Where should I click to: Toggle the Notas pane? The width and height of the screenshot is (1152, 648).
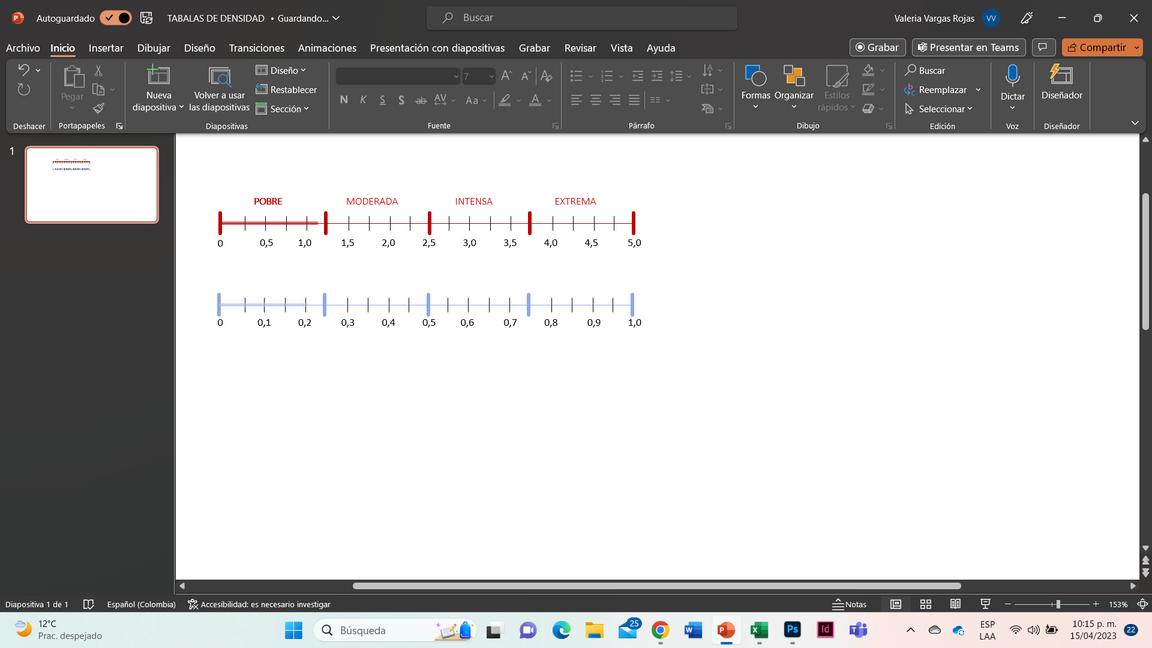click(849, 604)
